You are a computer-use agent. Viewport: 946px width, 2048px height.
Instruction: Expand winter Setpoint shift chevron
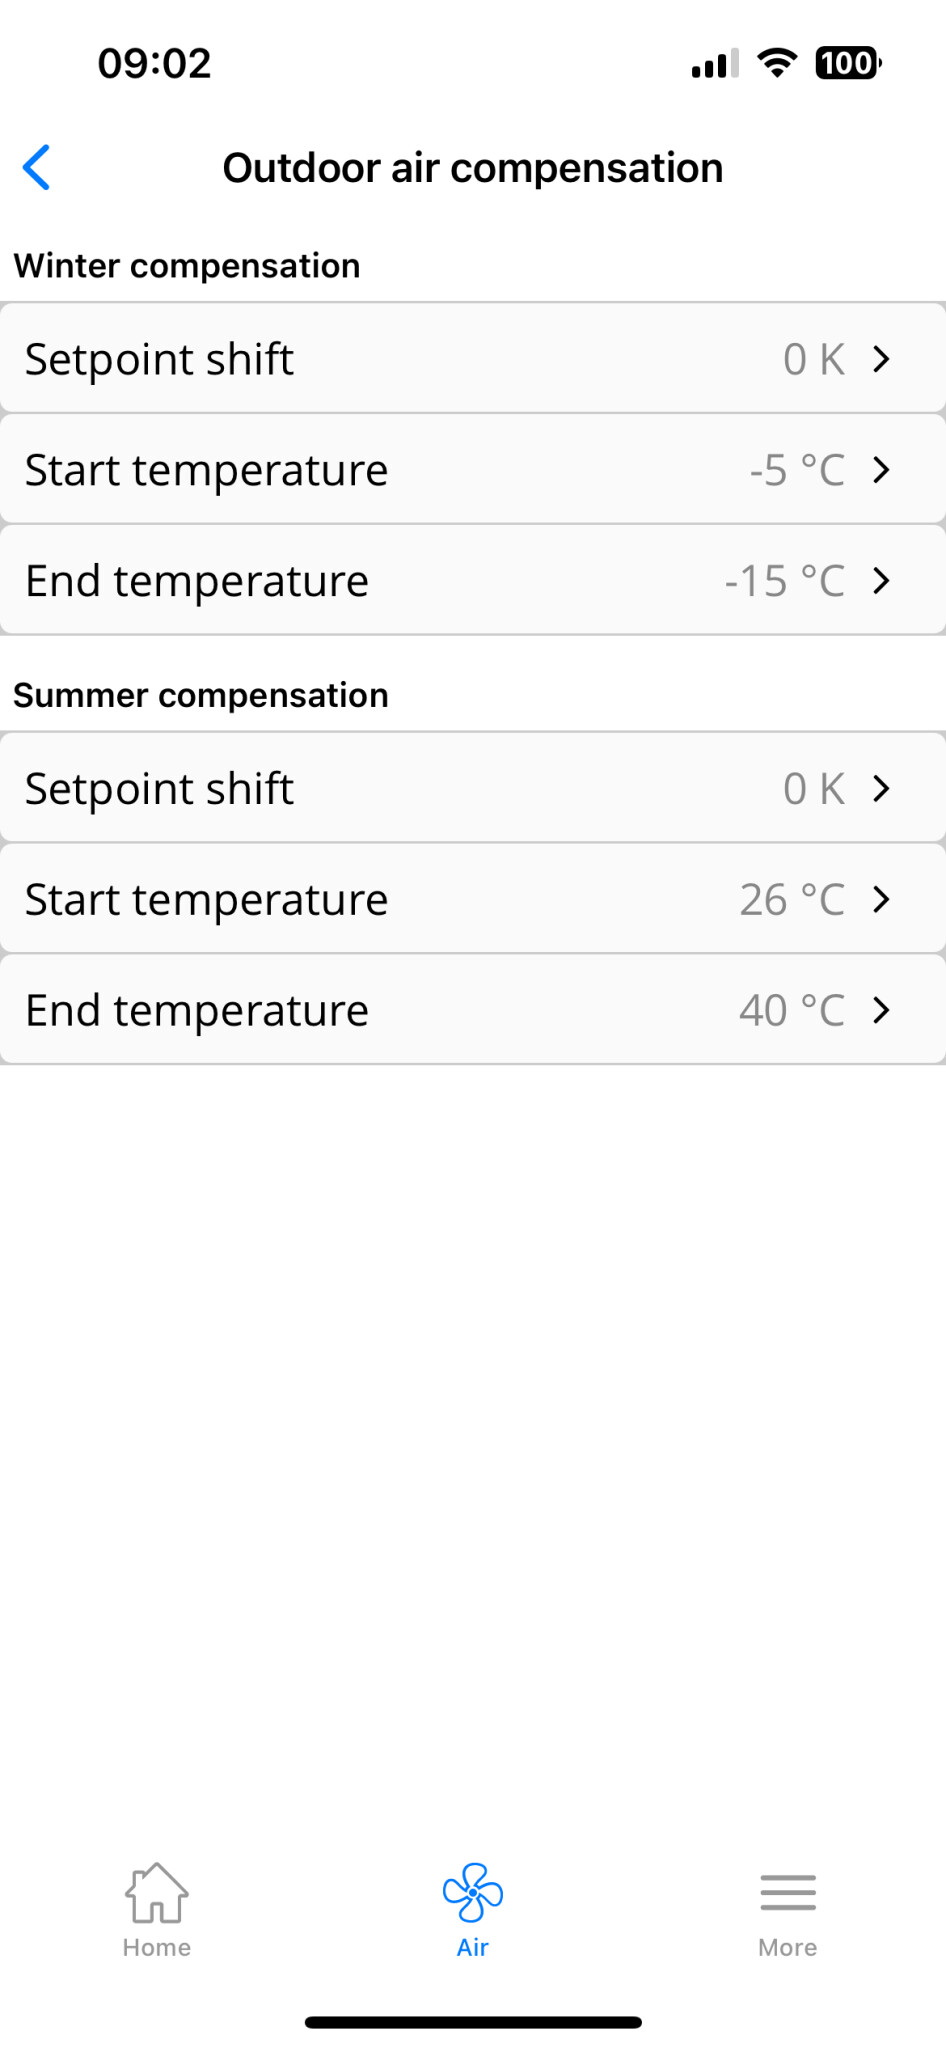coord(881,359)
